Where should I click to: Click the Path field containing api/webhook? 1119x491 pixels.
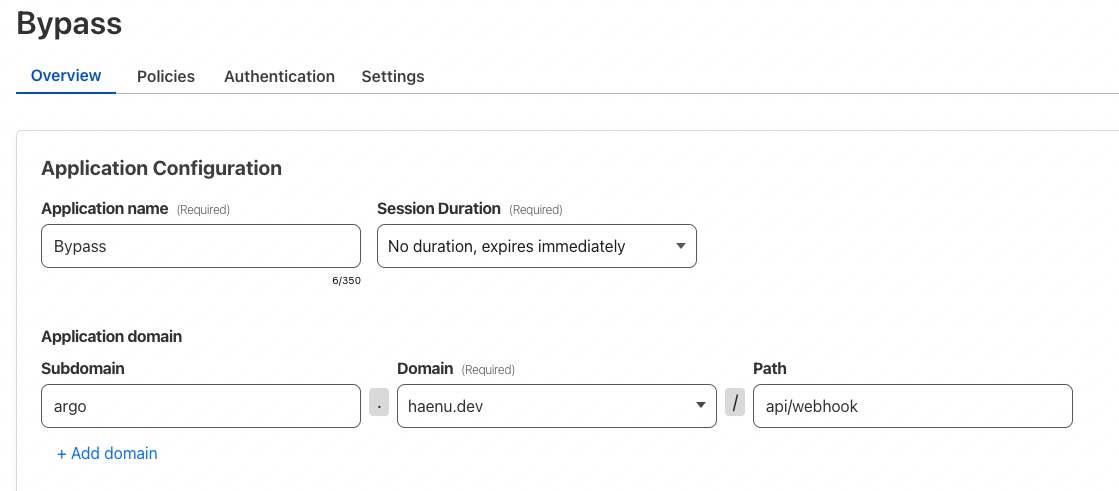[x=913, y=406]
